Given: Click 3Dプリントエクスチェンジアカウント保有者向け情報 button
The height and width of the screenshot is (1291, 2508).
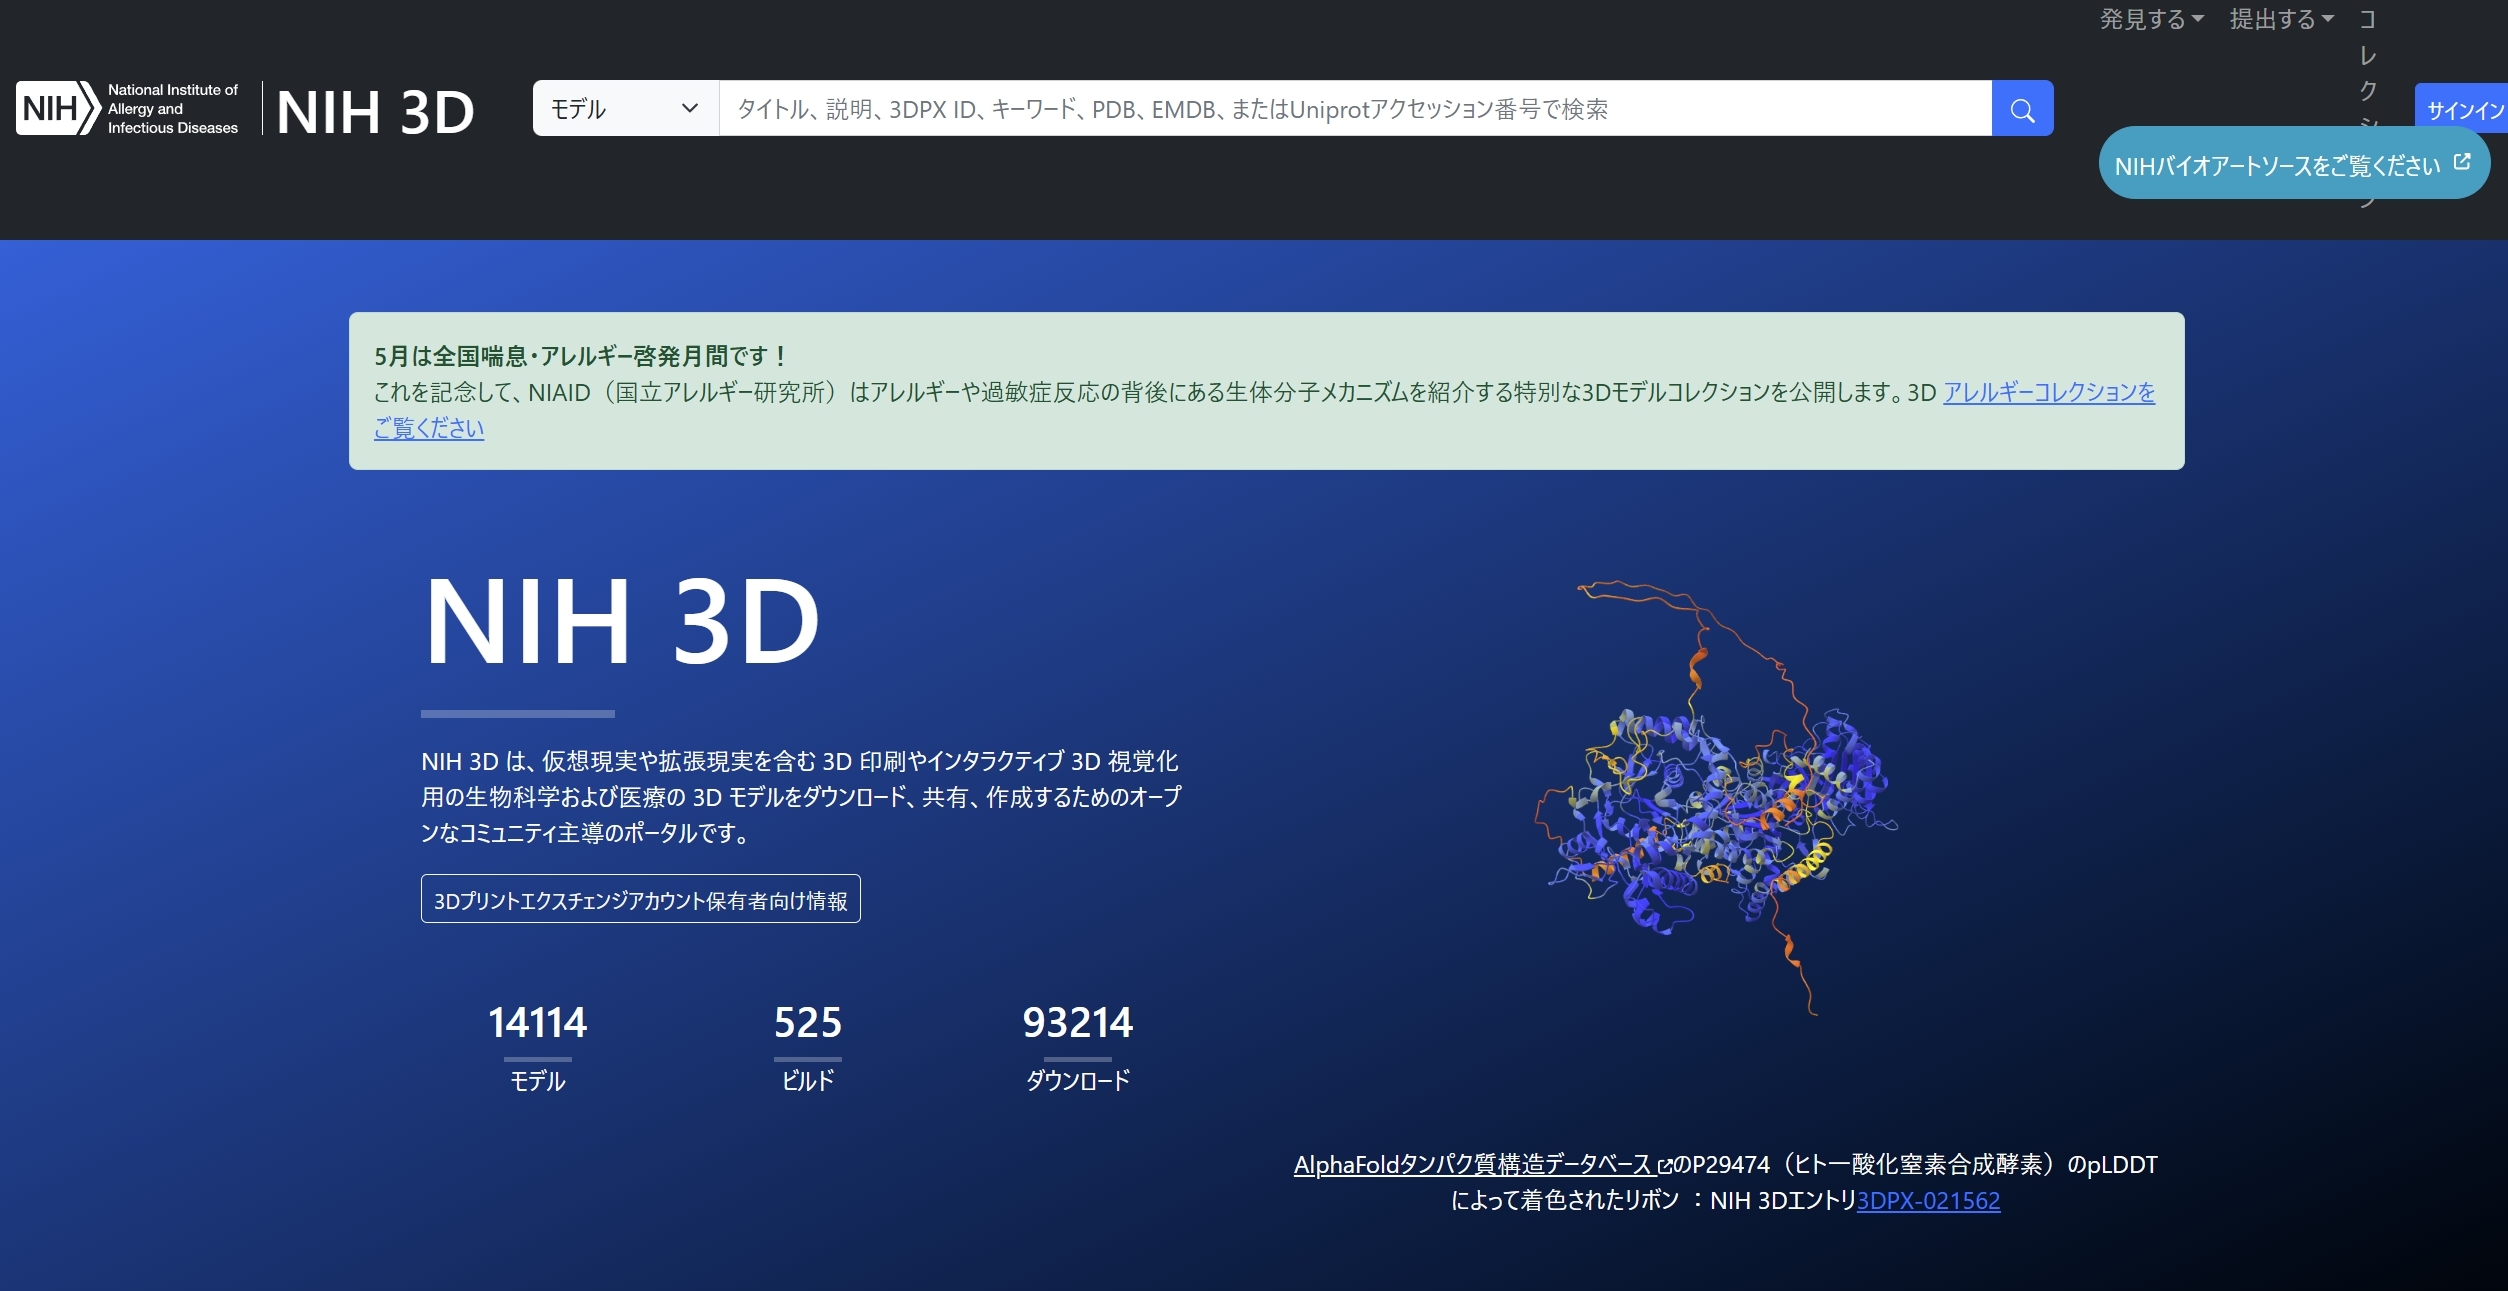Looking at the screenshot, I should [x=640, y=899].
